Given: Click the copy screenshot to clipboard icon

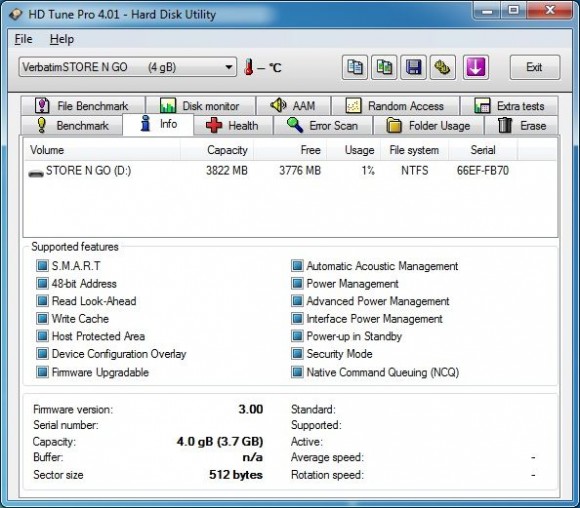Looking at the screenshot, I should point(384,67).
